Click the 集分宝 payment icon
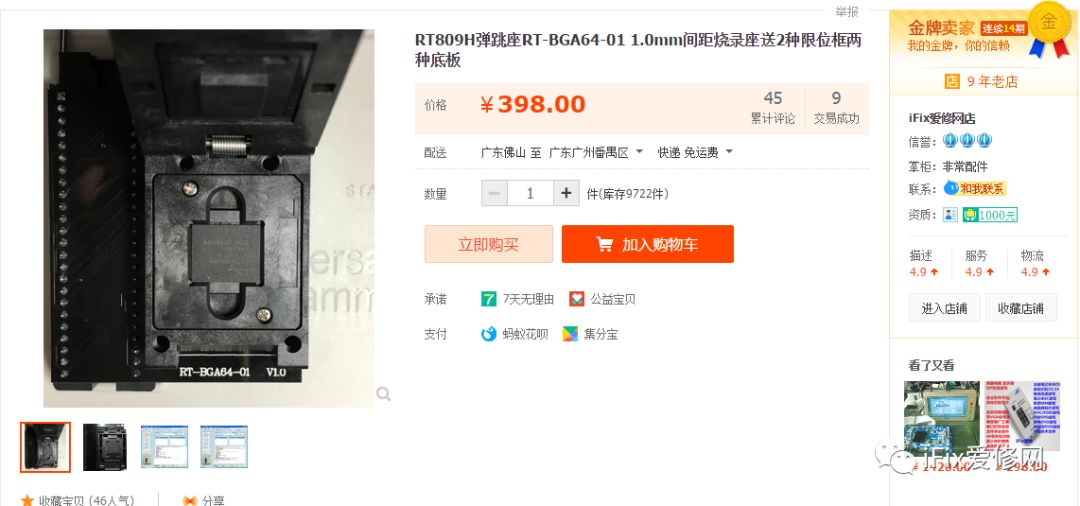 (x=570, y=335)
